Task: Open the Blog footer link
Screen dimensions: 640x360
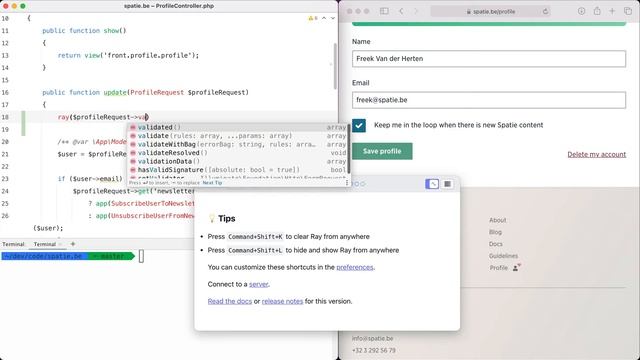Action: [496, 232]
